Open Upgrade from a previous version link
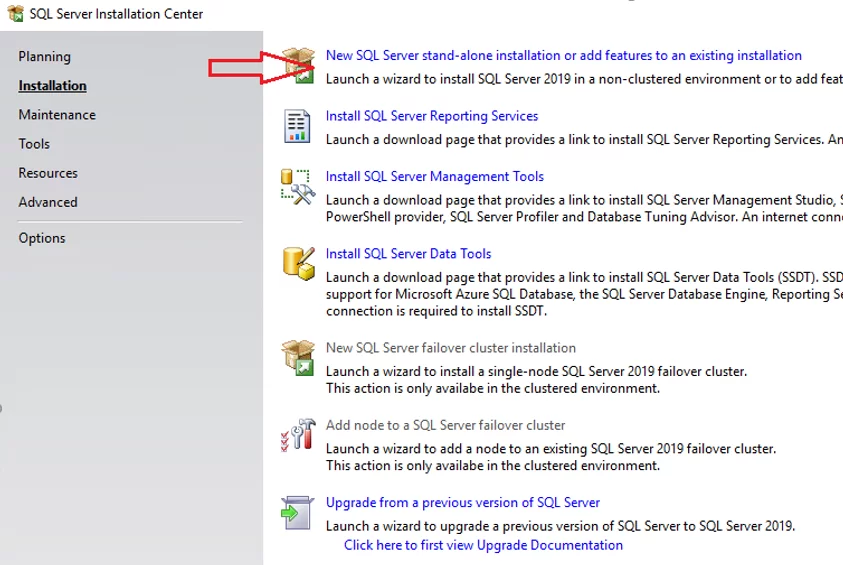This screenshot has height=565, width=843. tap(463, 503)
